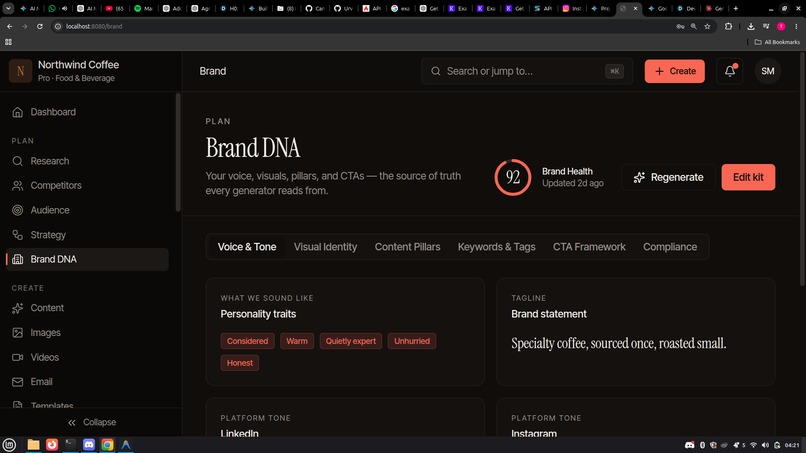Screen dimensions: 806x453
Task: Click the Unhurried trait tag
Action: point(412,341)
